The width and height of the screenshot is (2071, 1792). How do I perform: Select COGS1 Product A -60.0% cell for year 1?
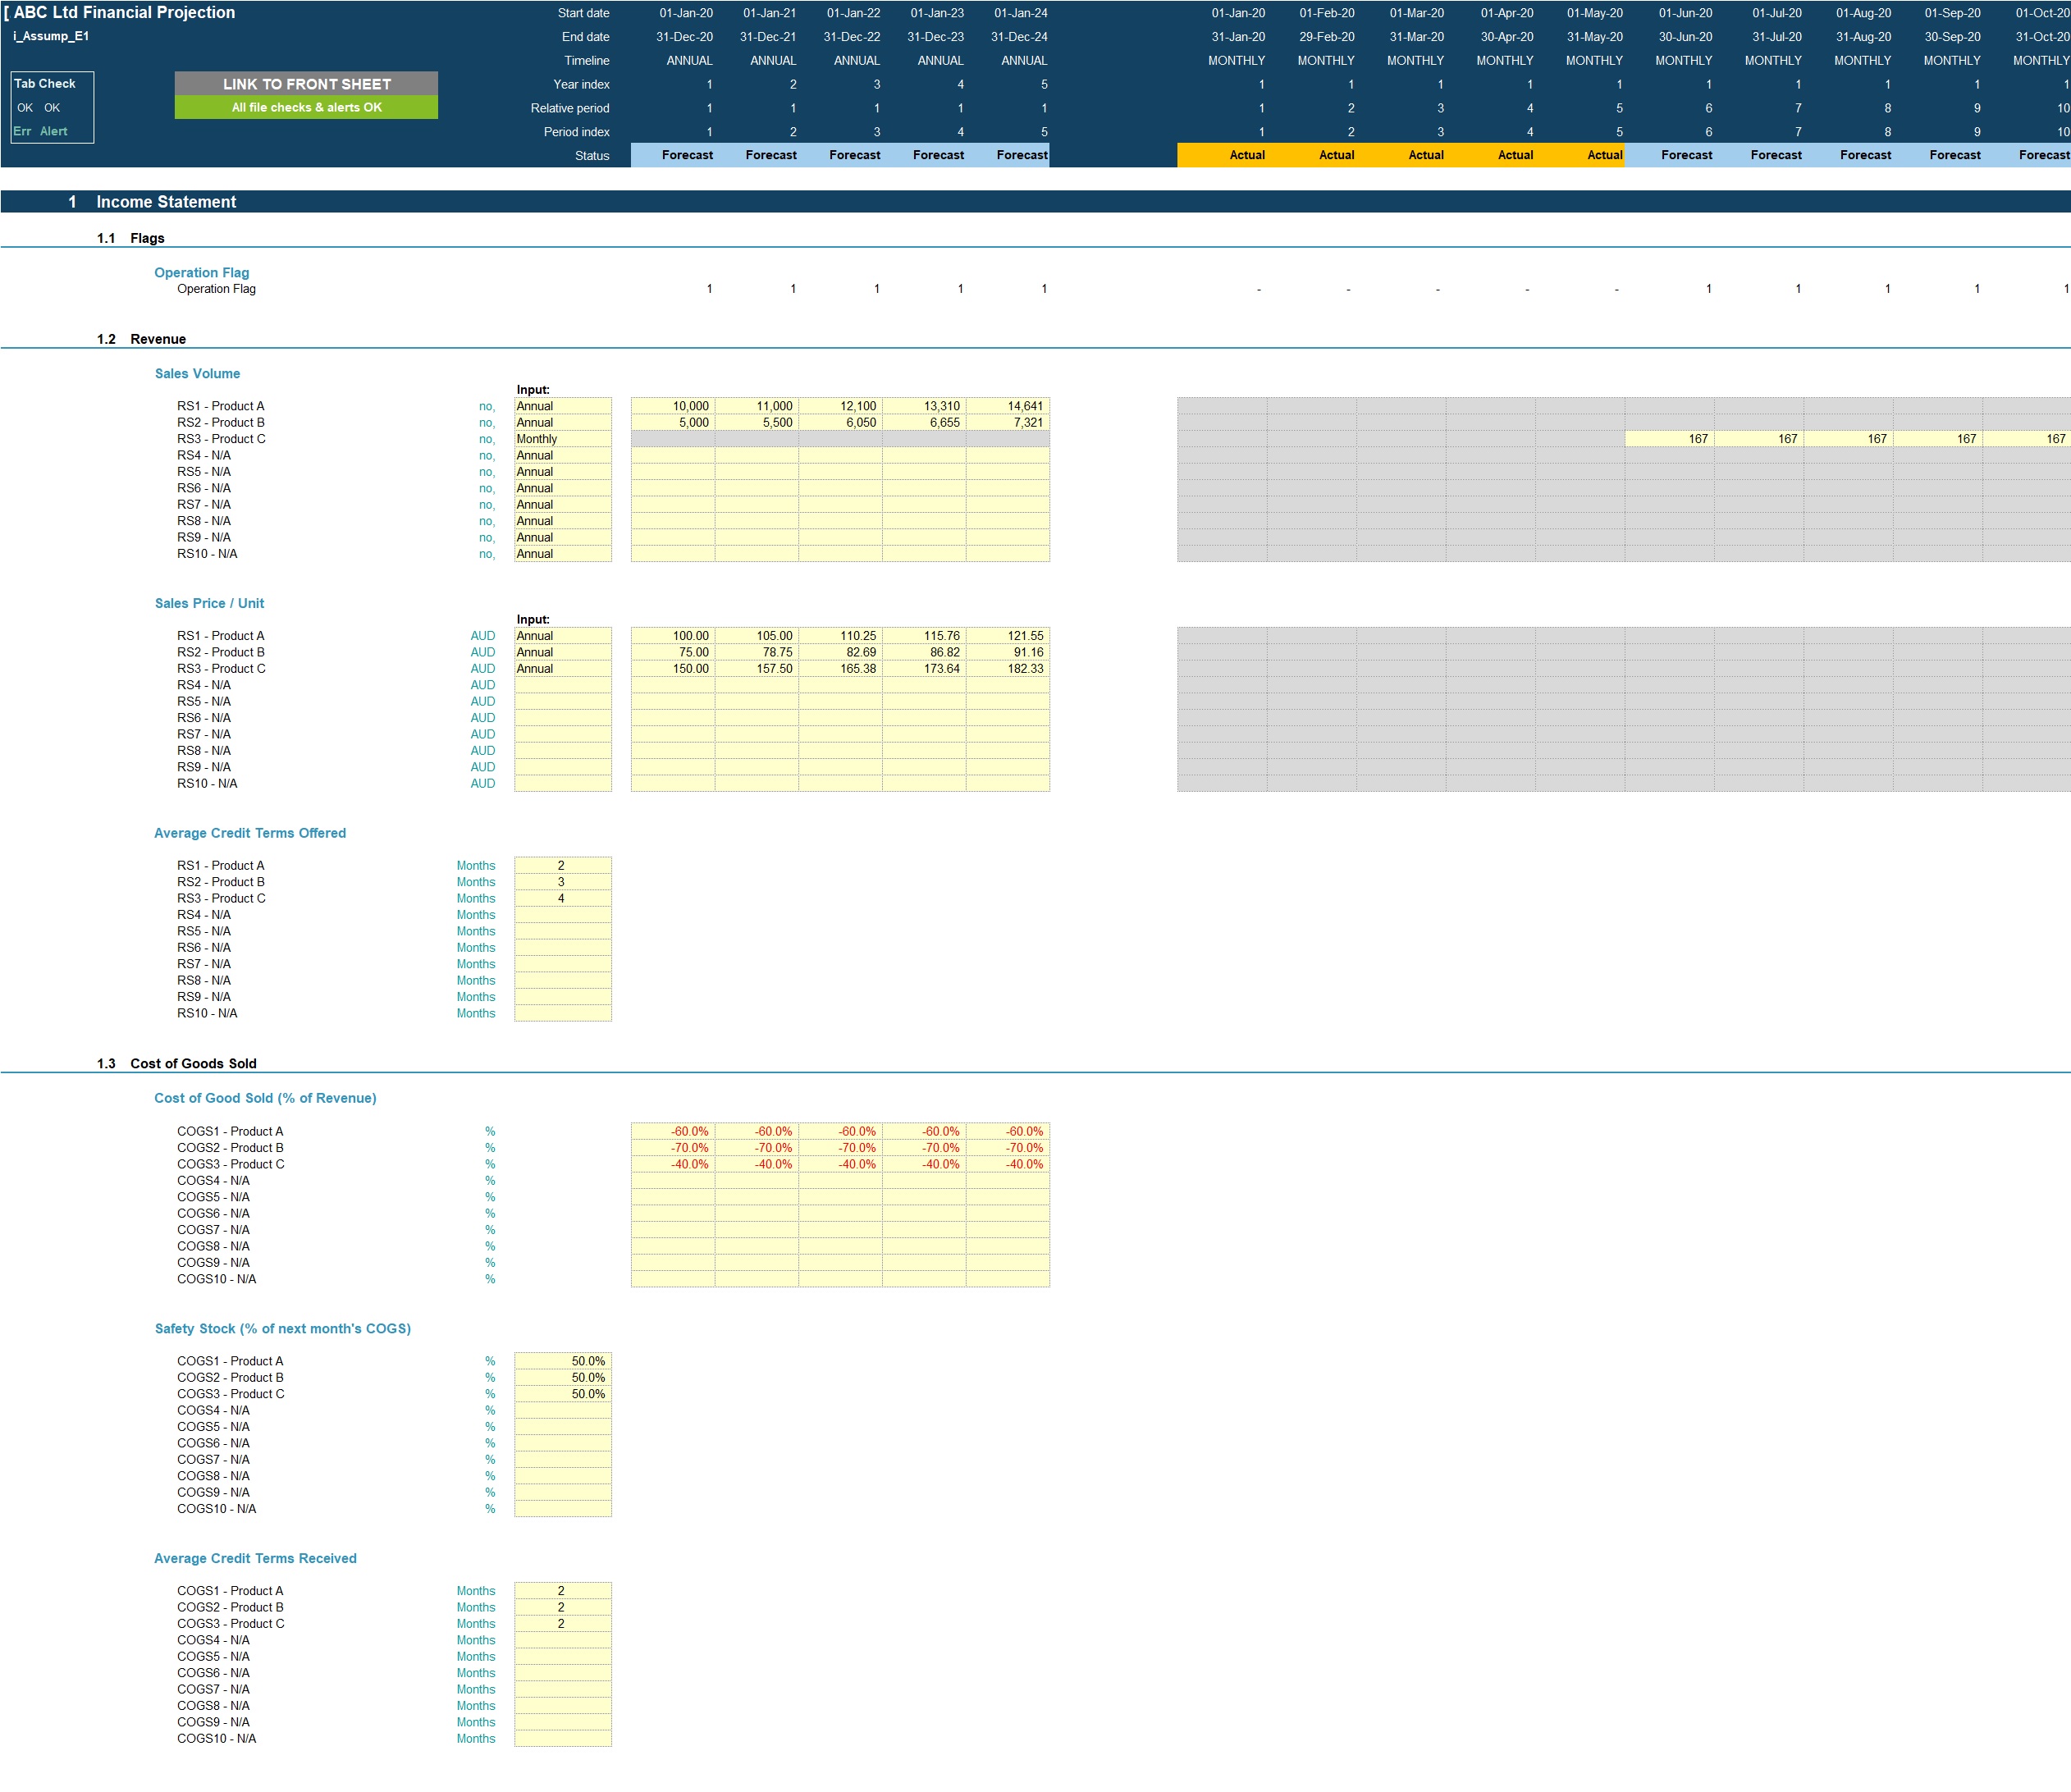click(x=673, y=1131)
